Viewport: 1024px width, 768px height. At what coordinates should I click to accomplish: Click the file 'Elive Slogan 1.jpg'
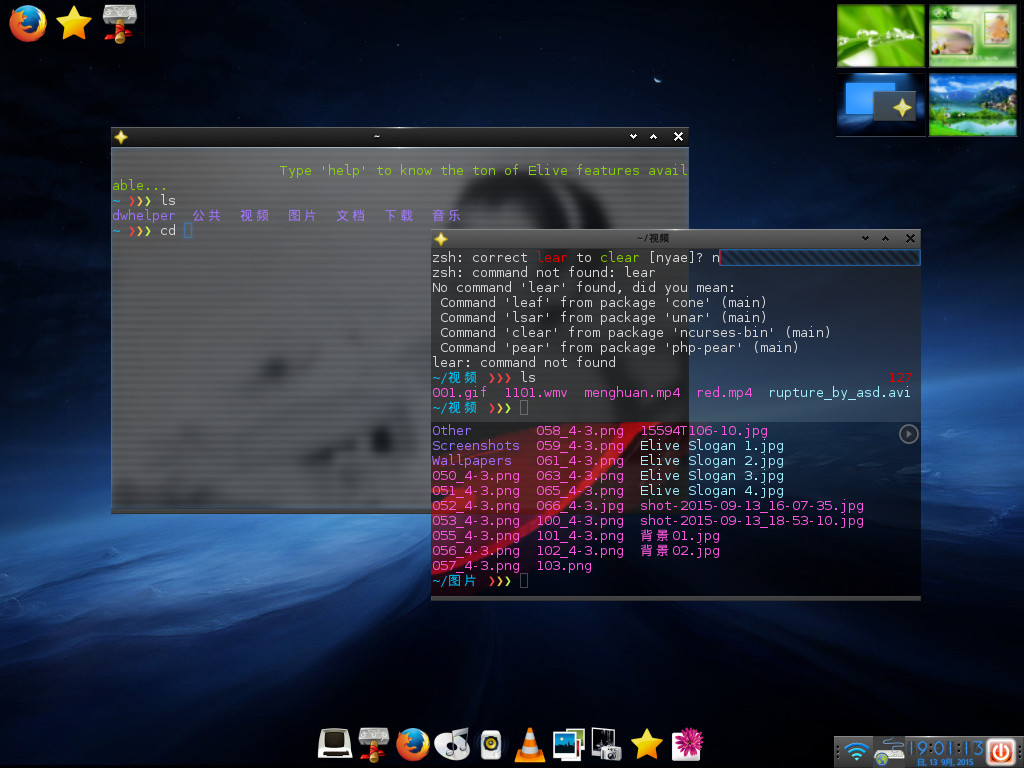pyautogui.click(x=712, y=445)
